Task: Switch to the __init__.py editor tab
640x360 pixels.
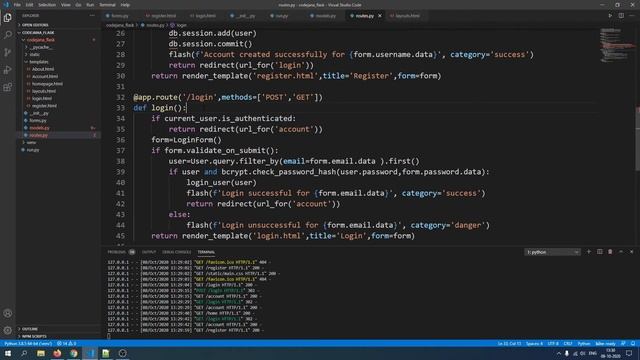Action: click(245, 16)
